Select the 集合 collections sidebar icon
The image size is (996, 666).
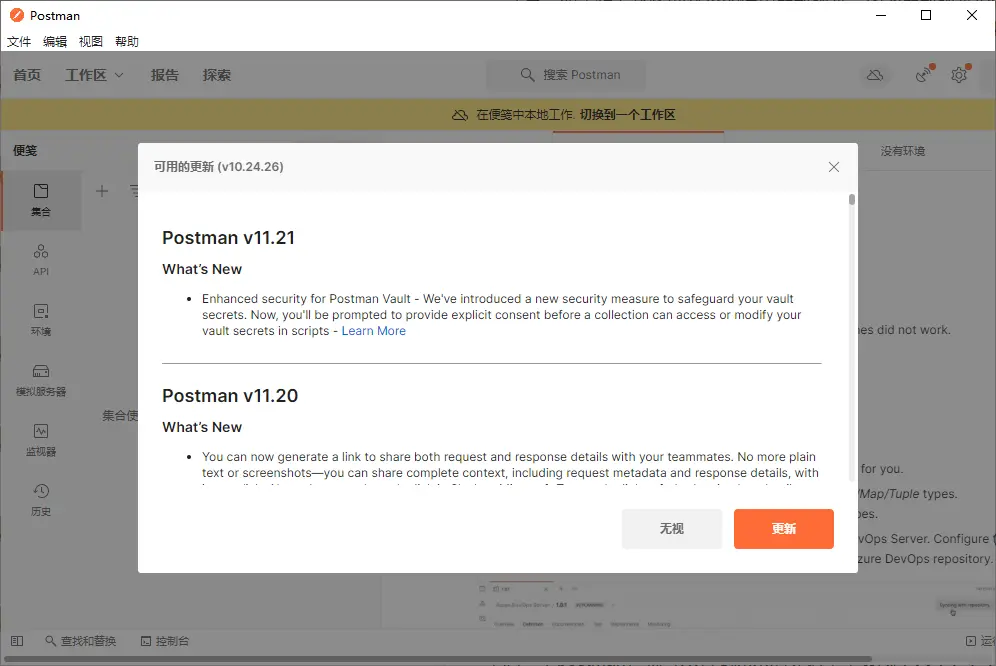[x=41, y=200]
